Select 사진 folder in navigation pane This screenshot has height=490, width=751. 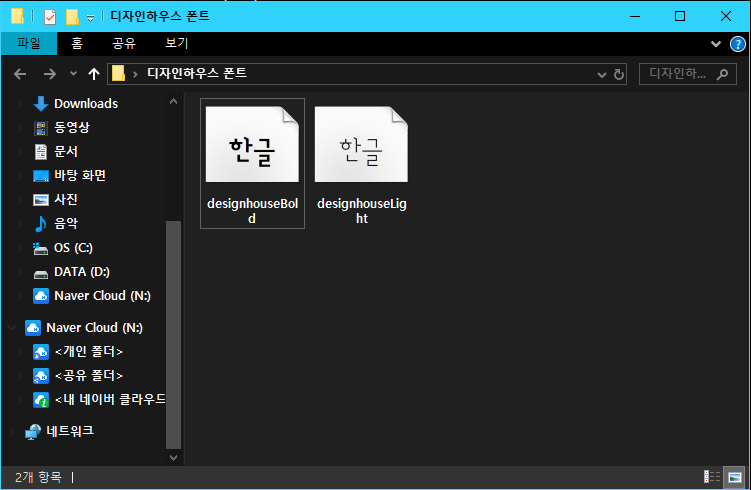tap(66, 199)
